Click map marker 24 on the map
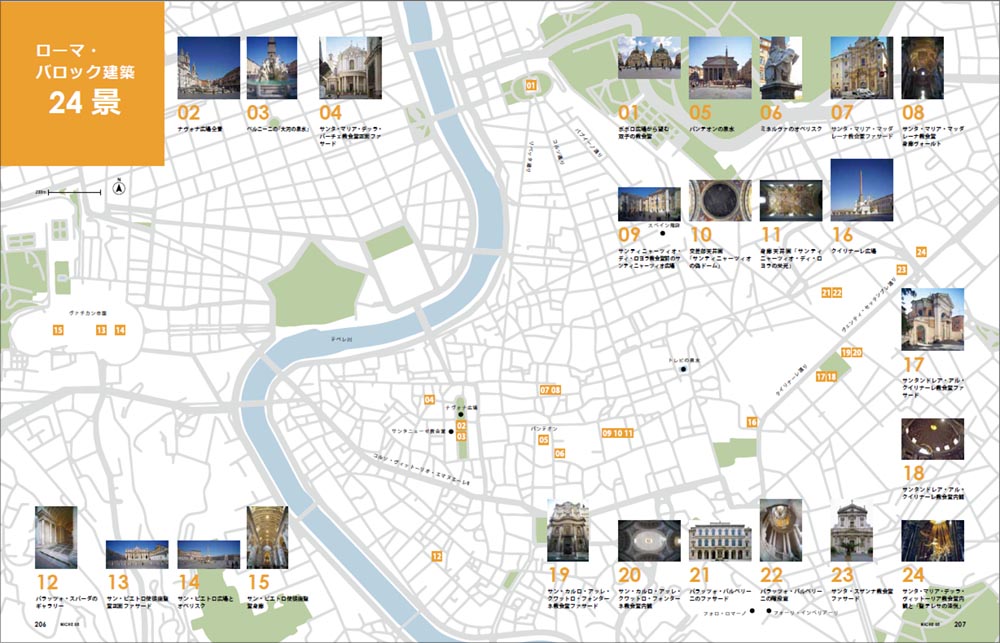1000x643 pixels. pyautogui.click(x=921, y=252)
